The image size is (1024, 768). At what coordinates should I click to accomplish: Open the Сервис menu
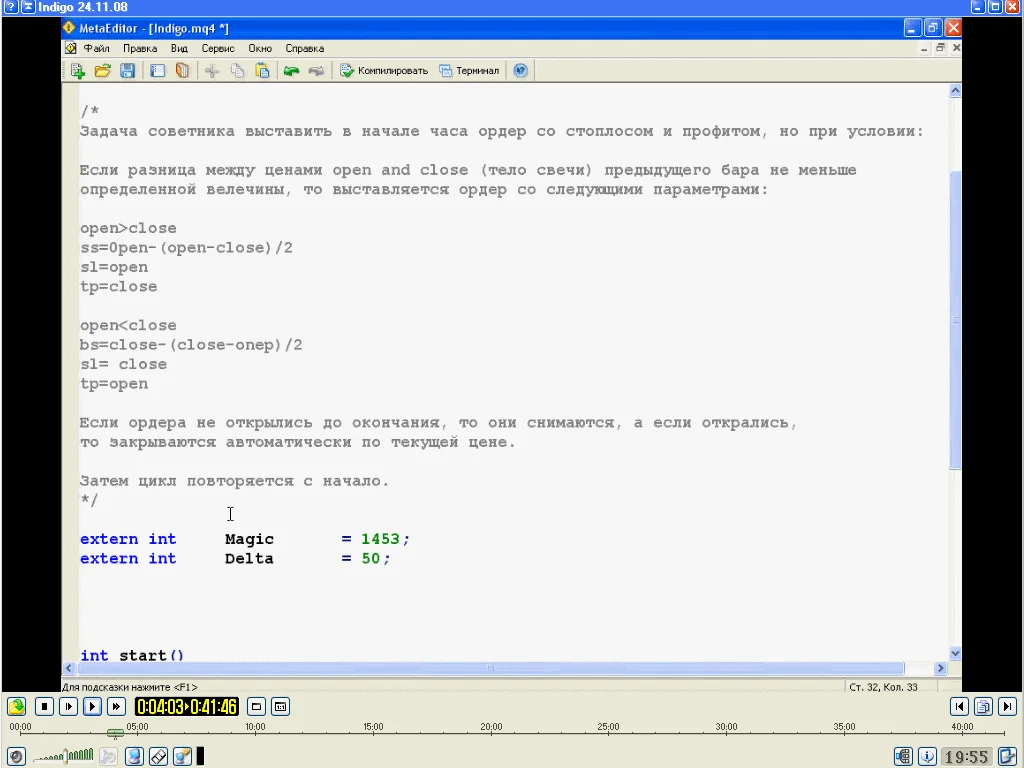(217, 48)
